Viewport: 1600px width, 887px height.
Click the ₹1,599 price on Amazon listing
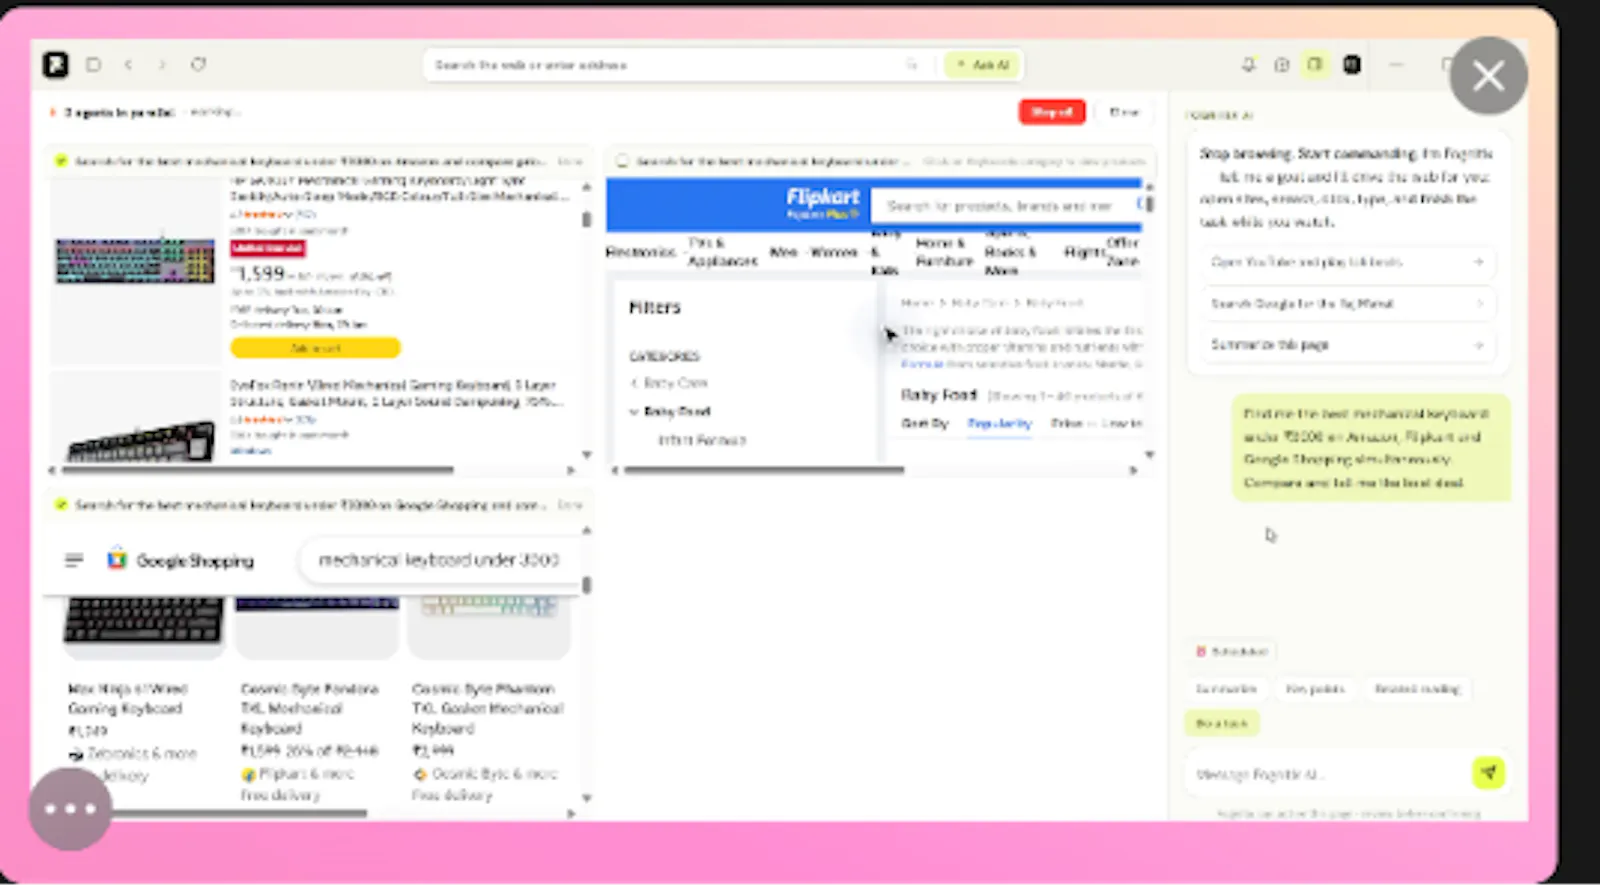click(259, 274)
